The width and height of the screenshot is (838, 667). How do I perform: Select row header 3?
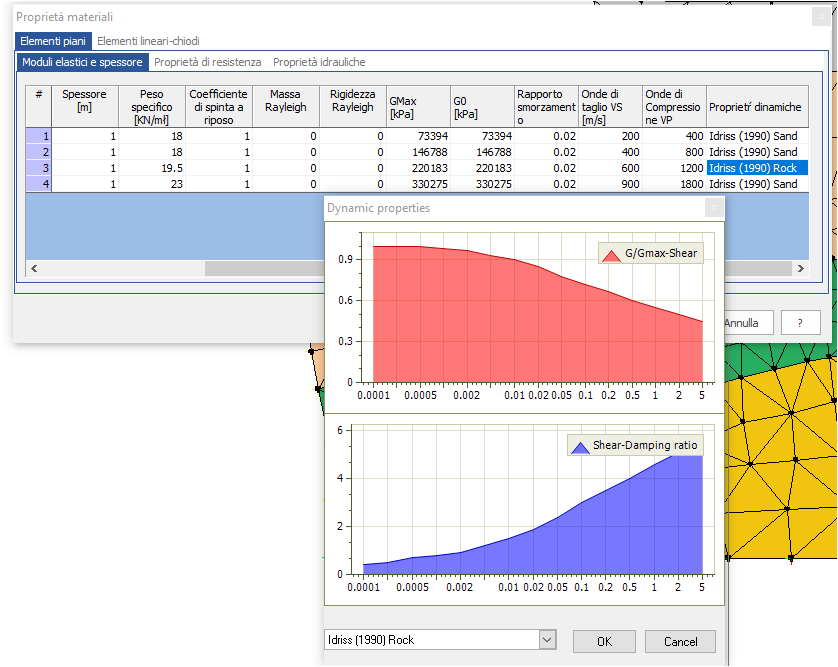[x=38, y=168]
